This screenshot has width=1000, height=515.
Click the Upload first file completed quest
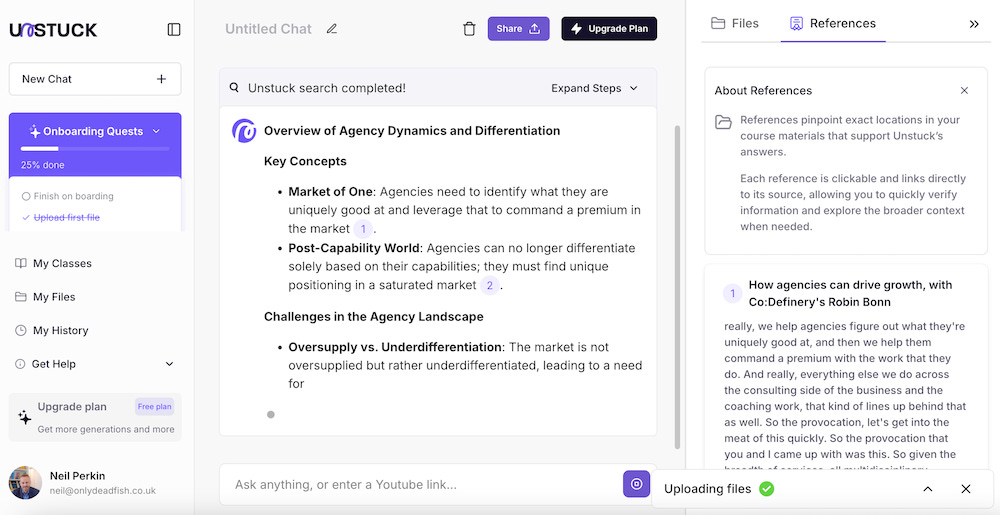click(61, 217)
